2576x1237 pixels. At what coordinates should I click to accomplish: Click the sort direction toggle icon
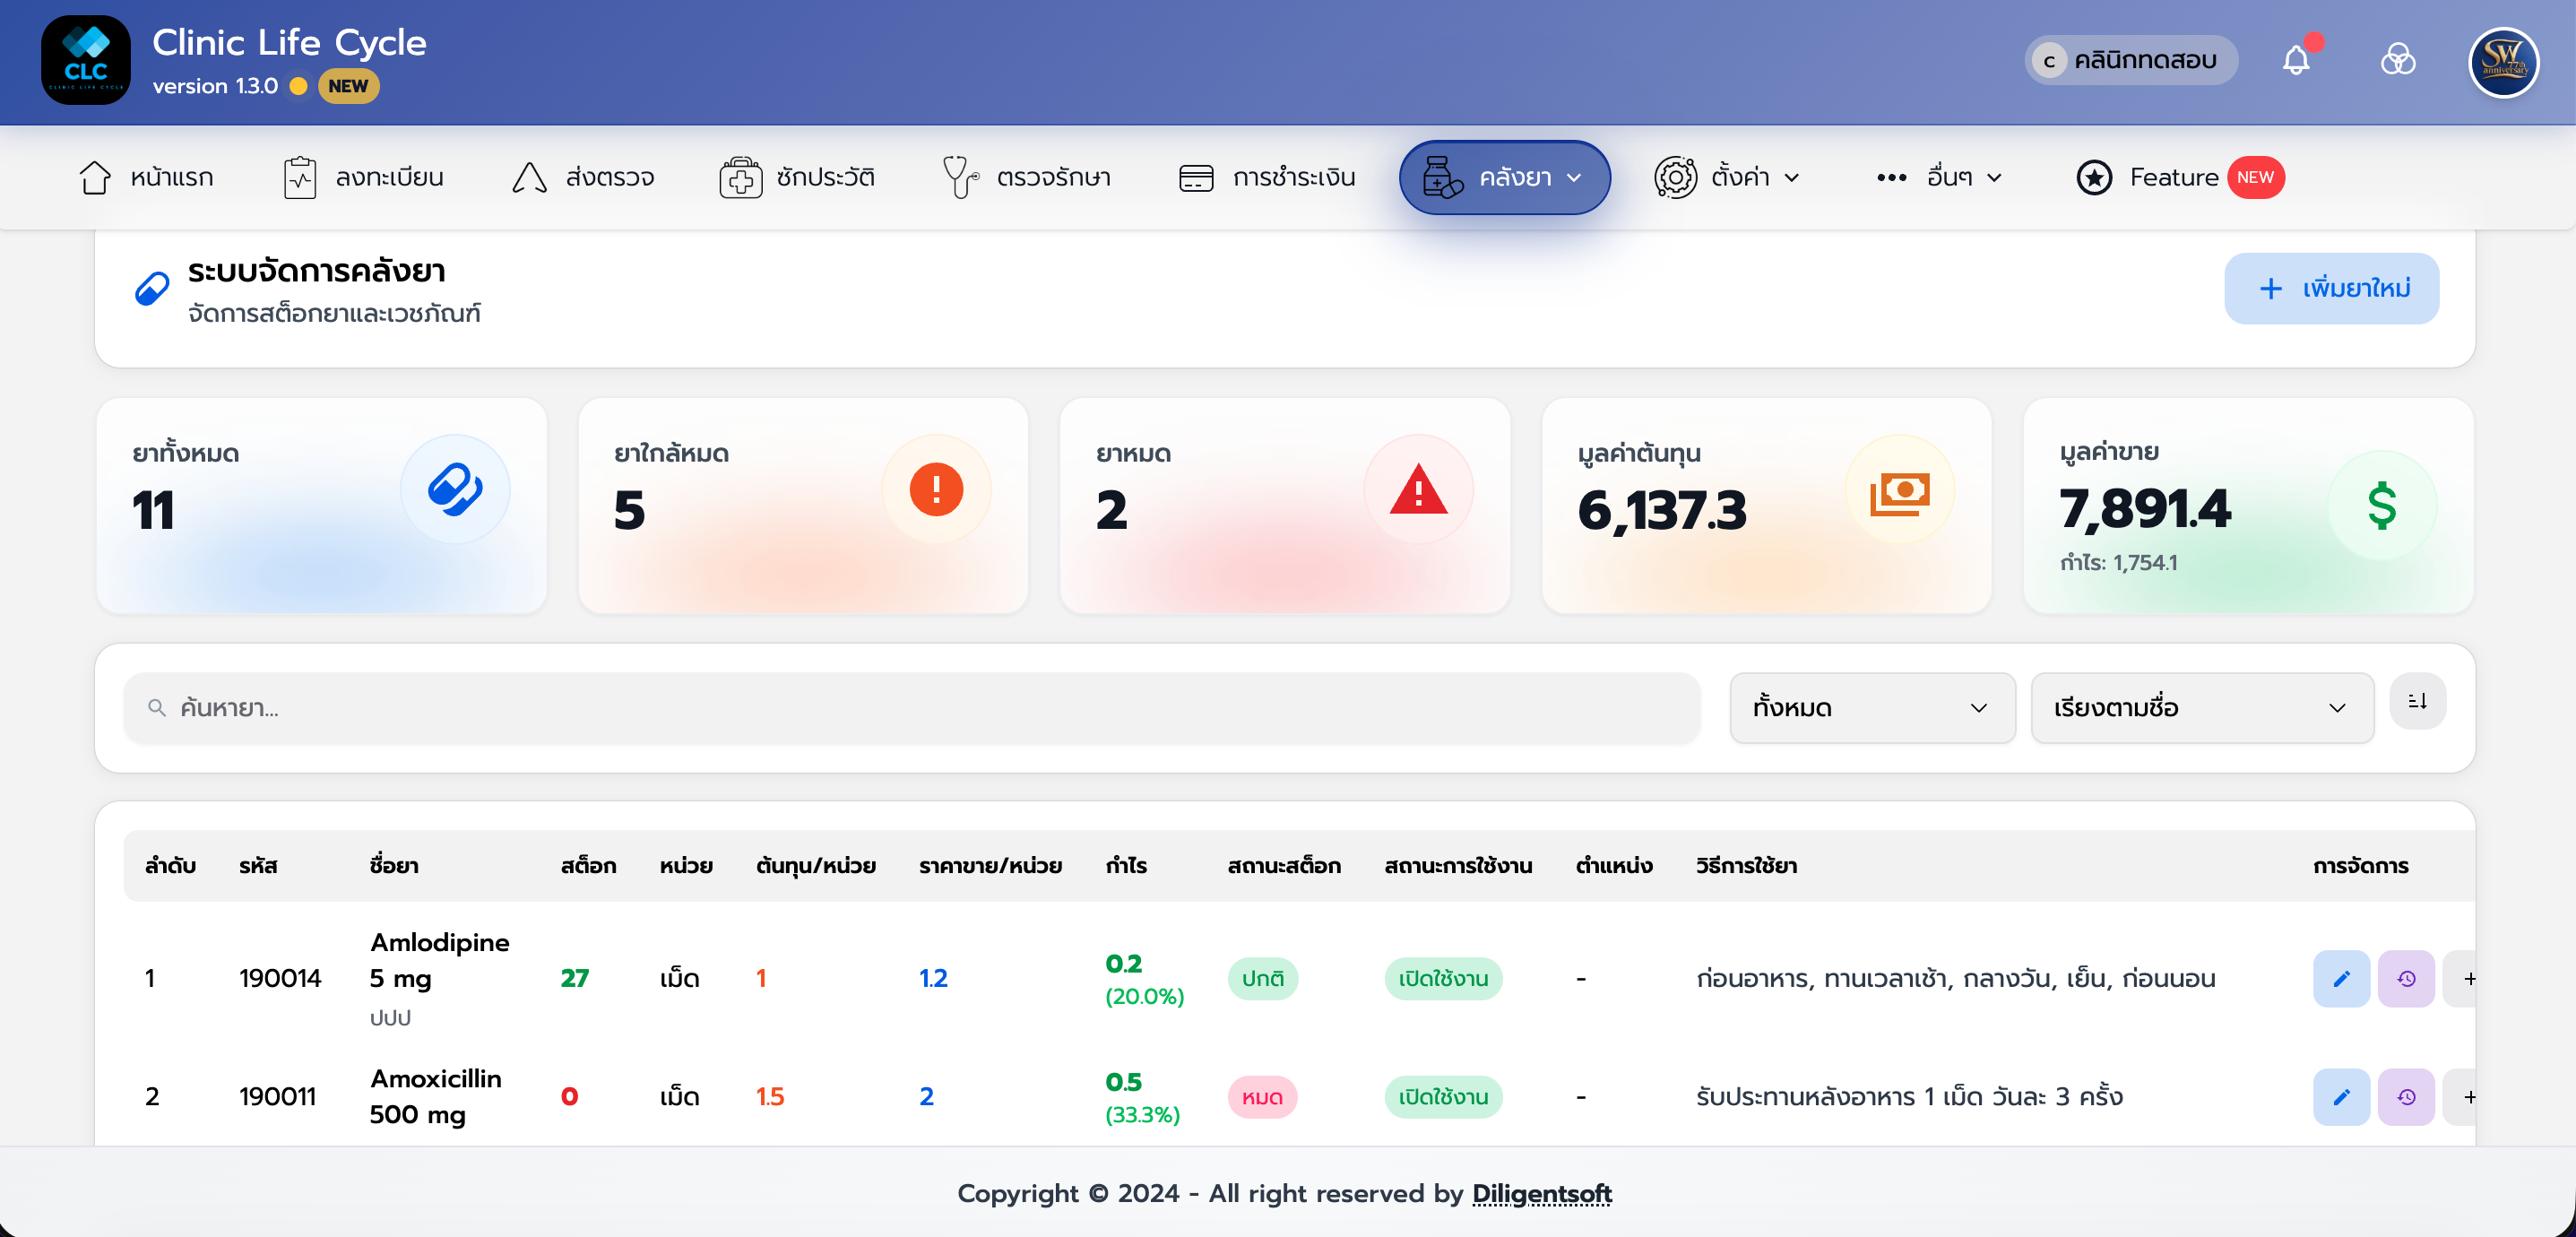[x=2417, y=702]
